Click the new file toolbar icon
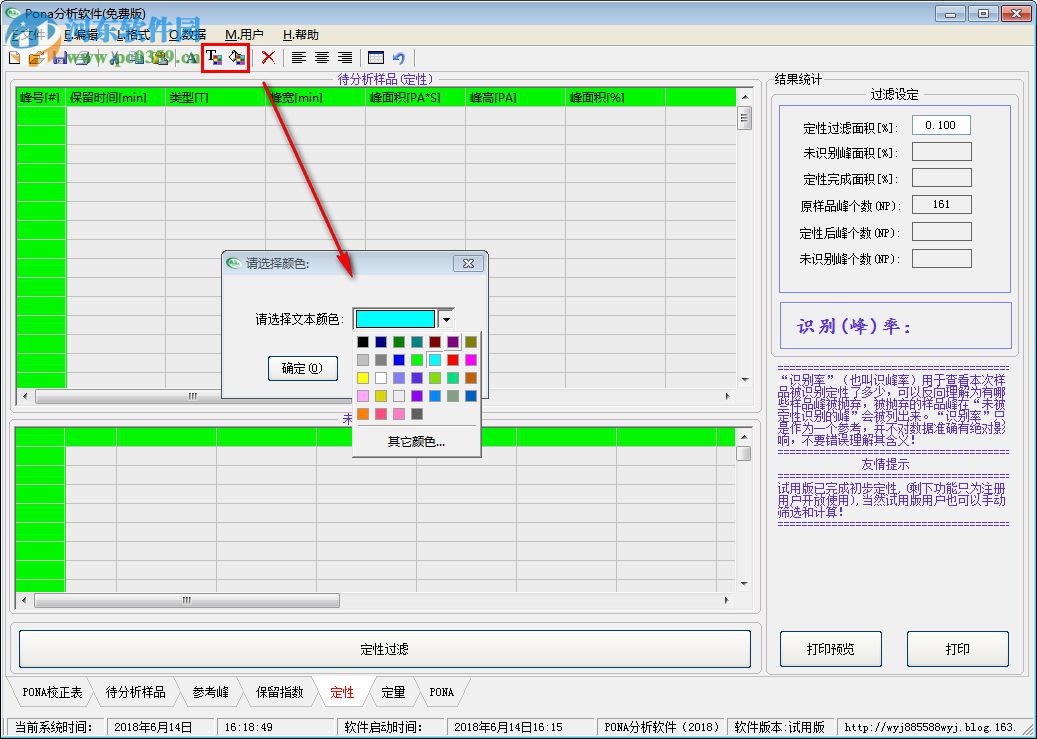The image size is (1037, 739). (14, 58)
